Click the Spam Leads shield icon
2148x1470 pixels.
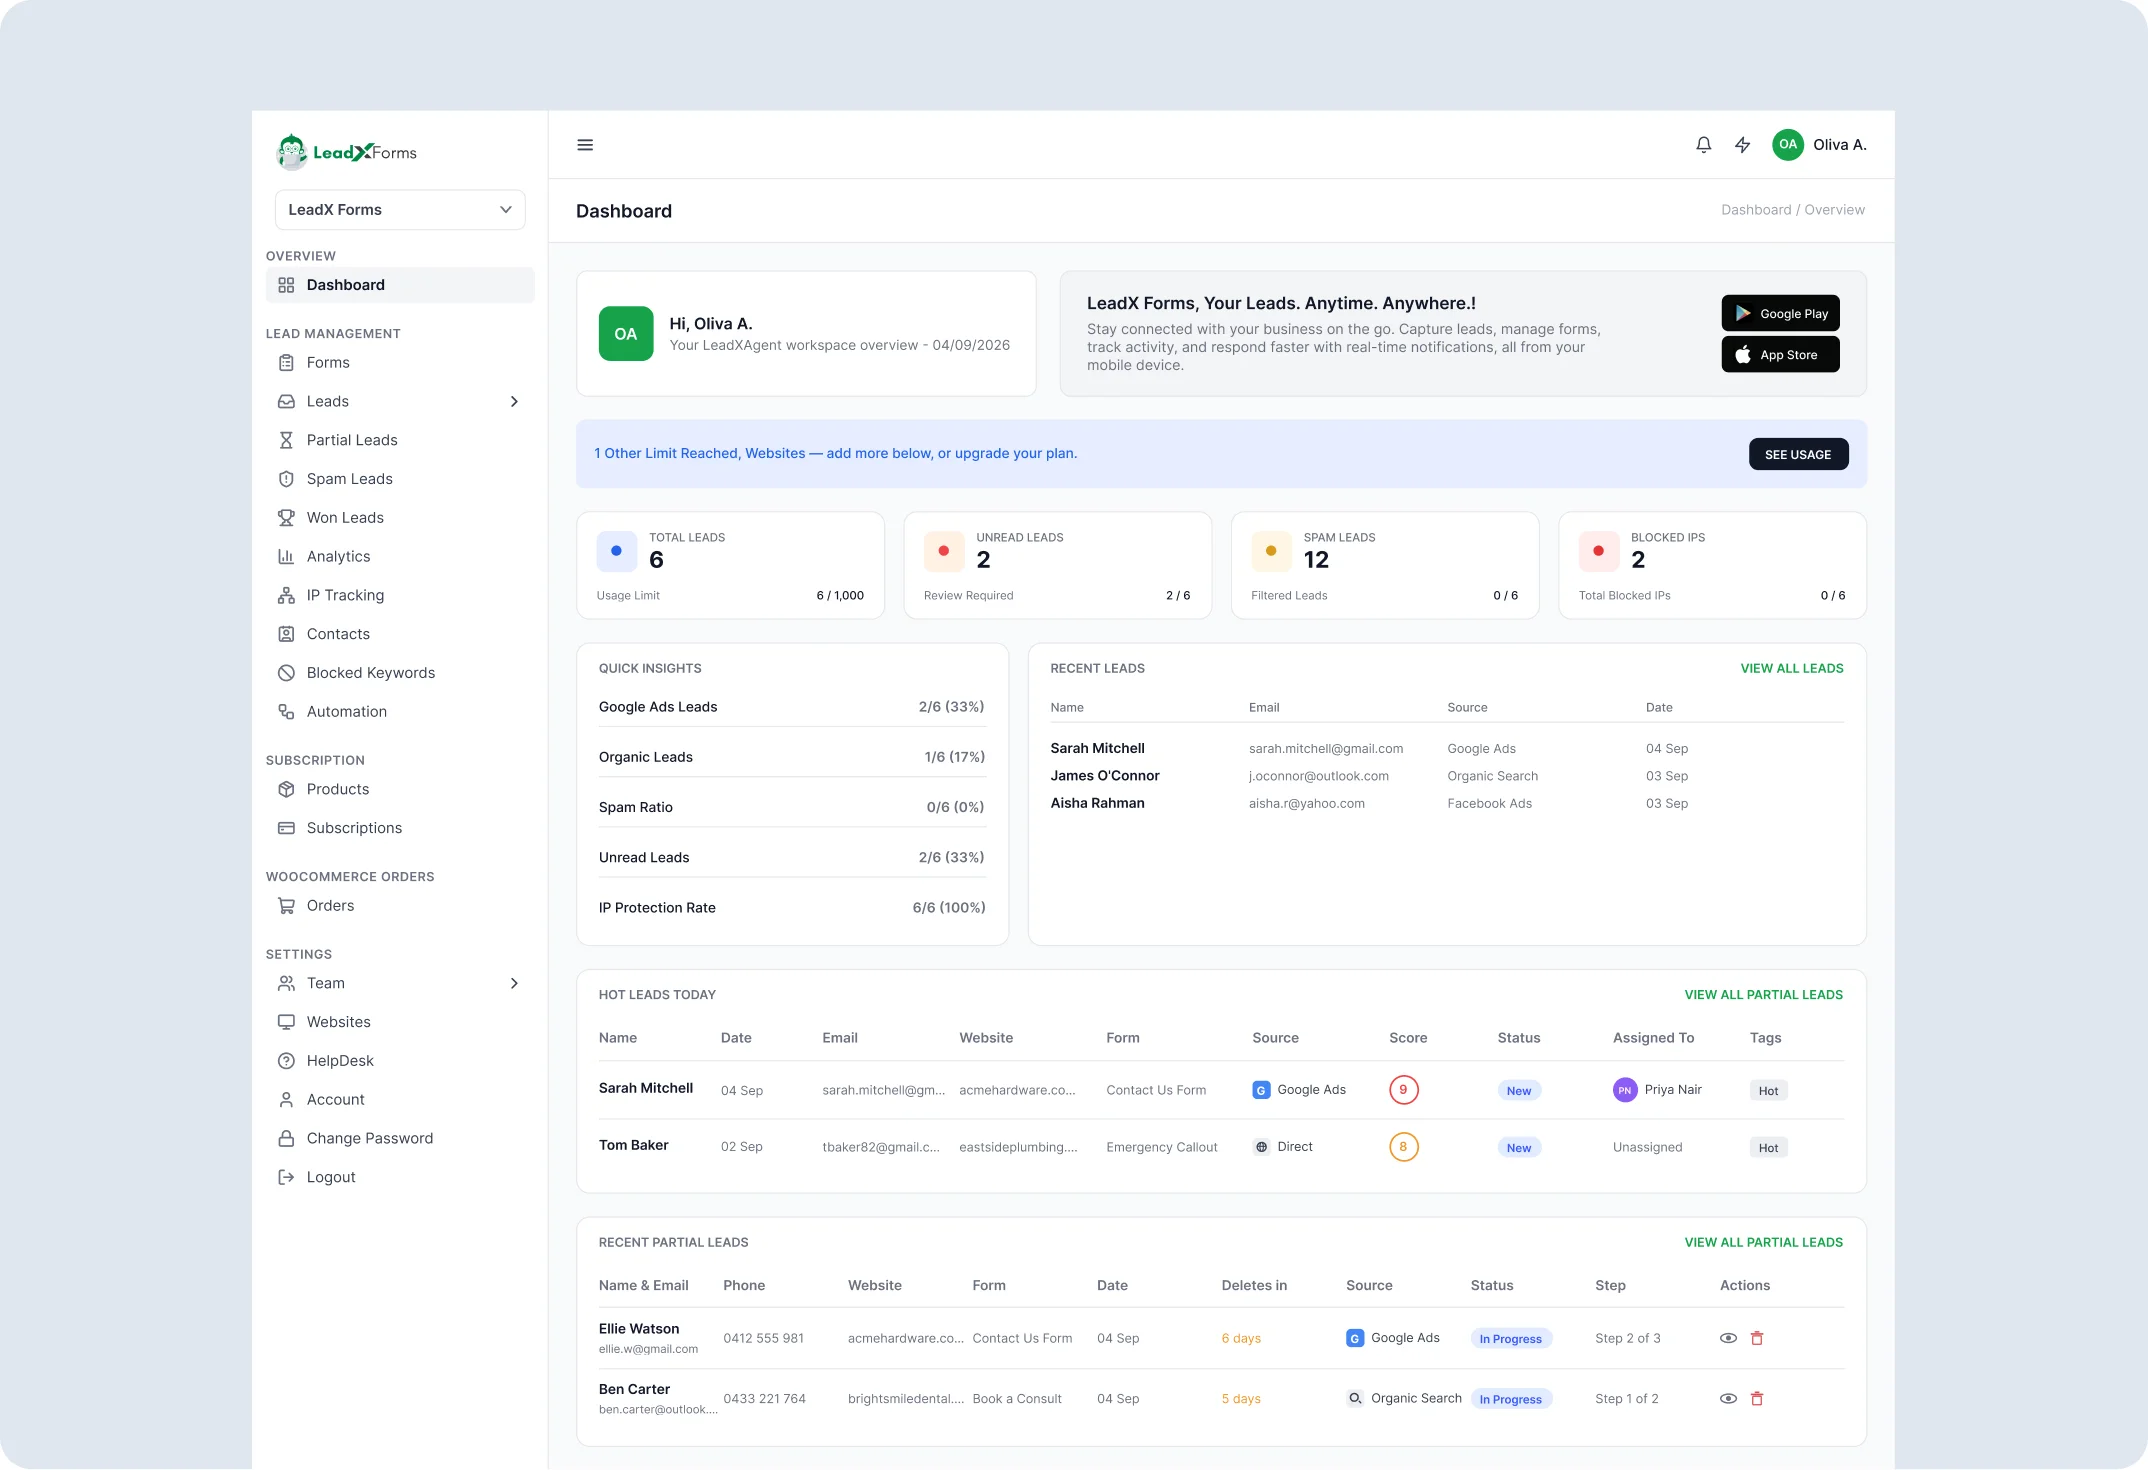pos(286,479)
